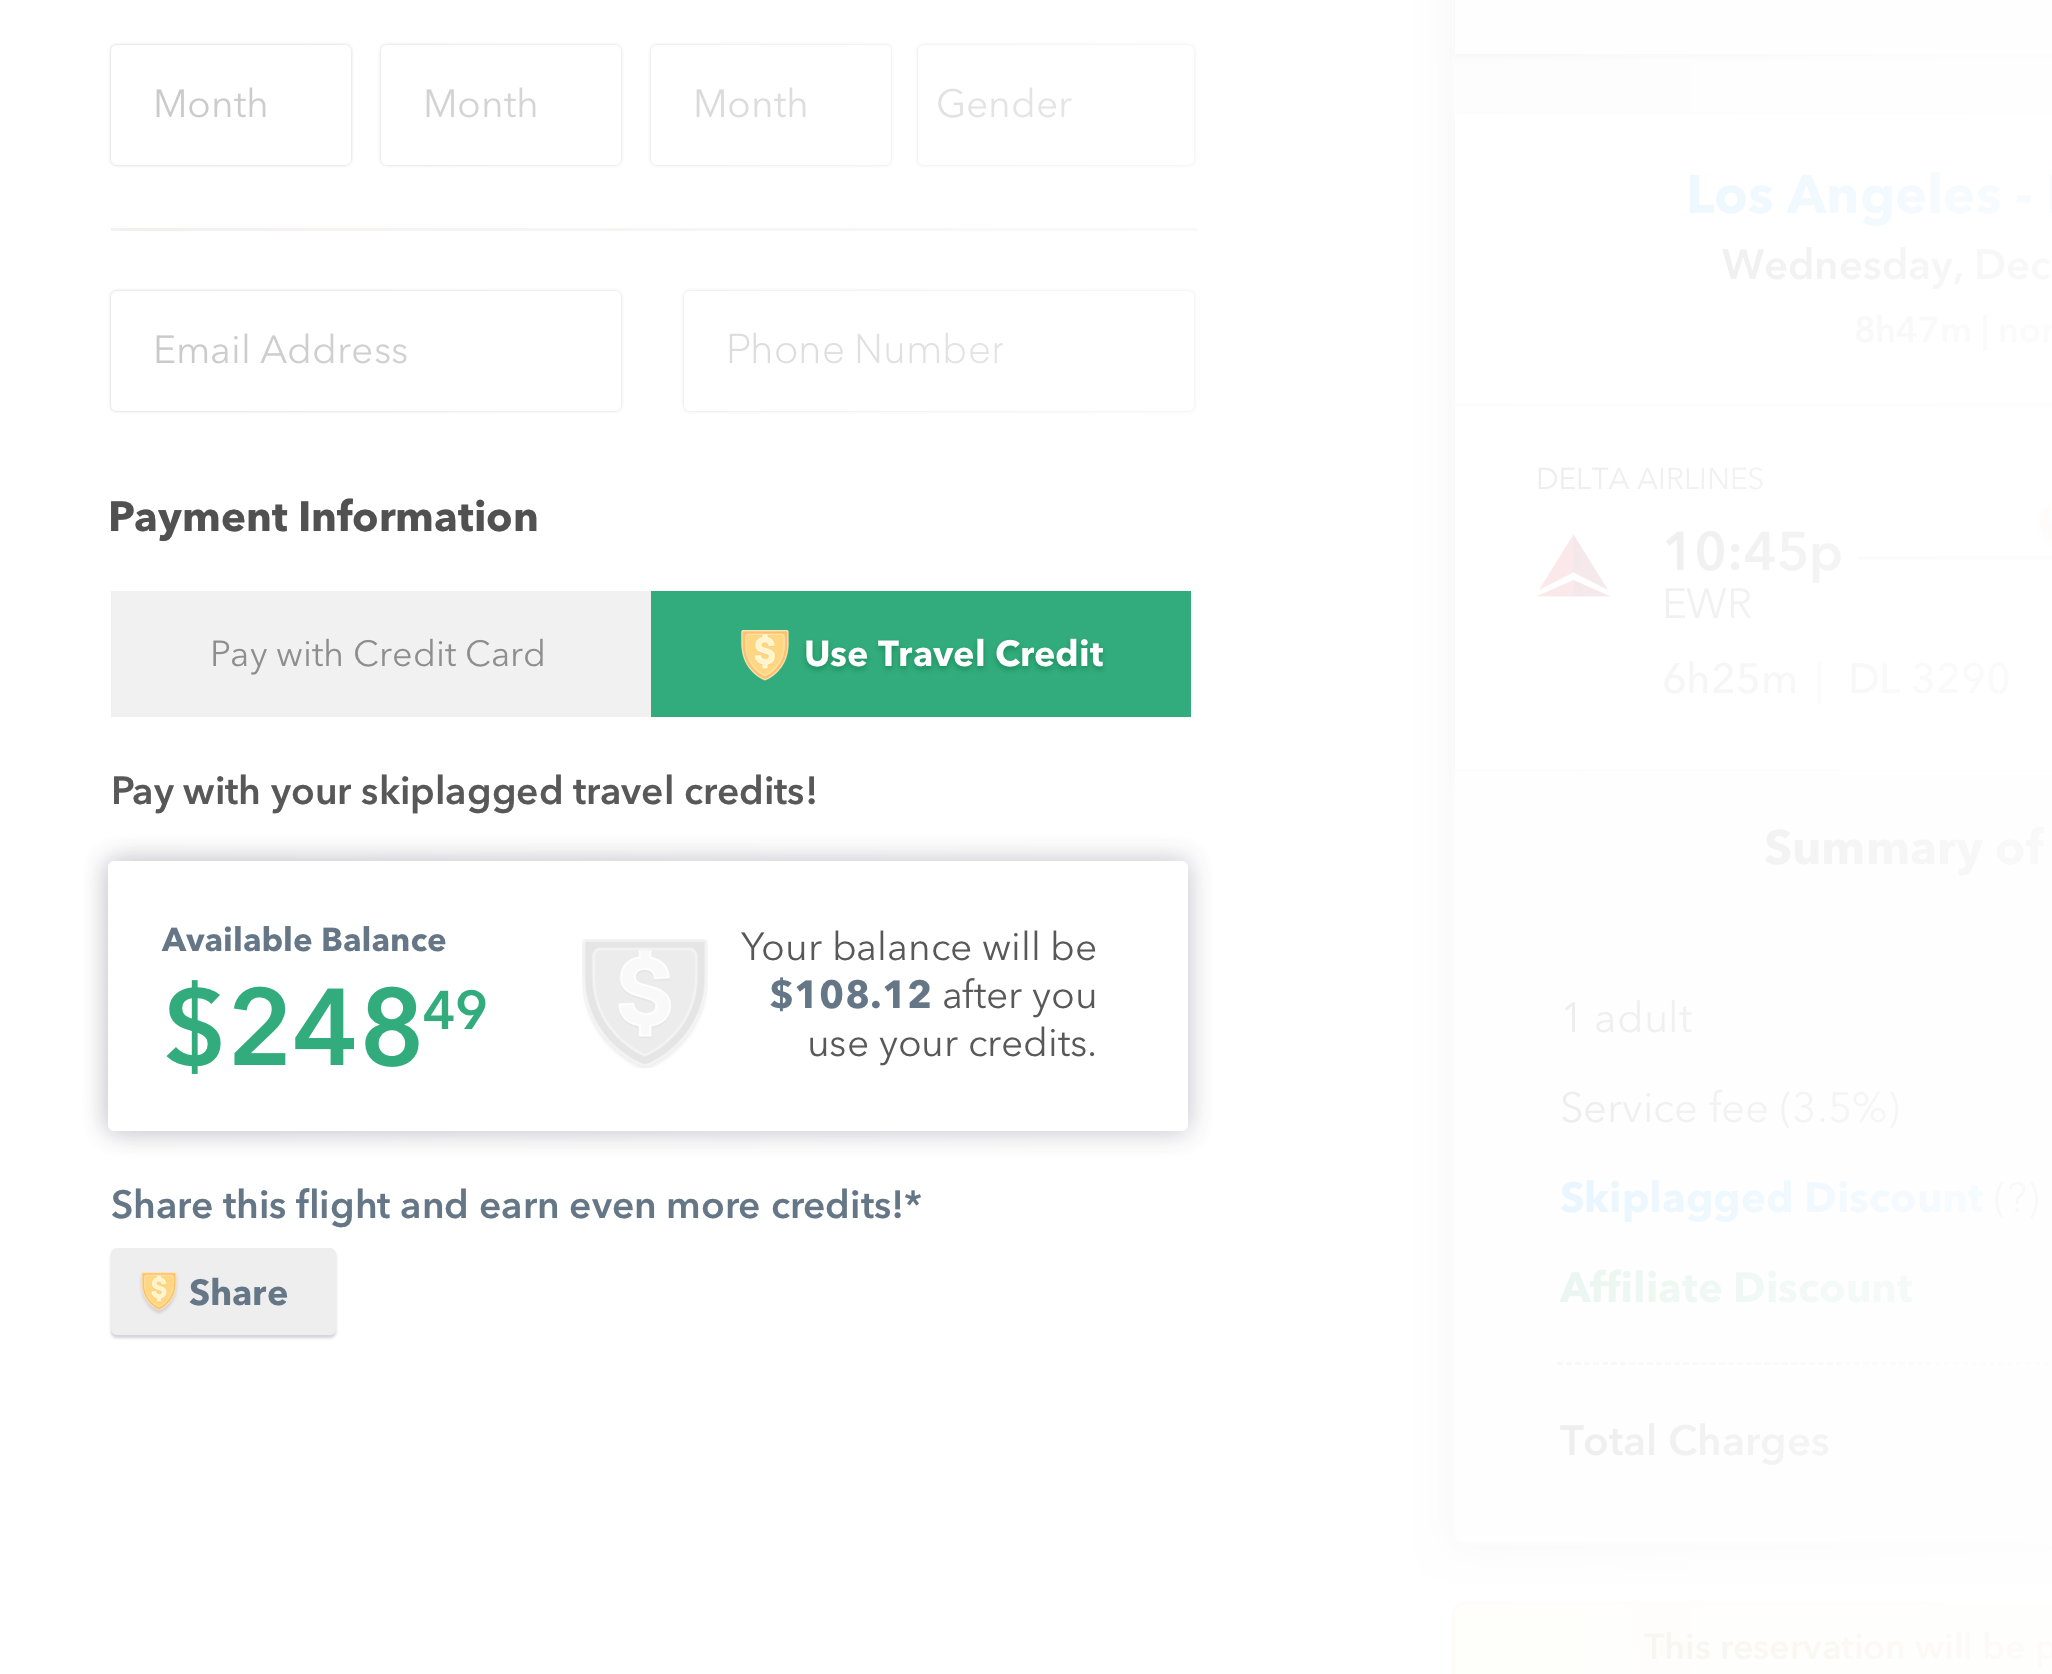This screenshot has height=1674, width=2052.
Task: Open the third Month dropdown
Action: [x=770, y=104]
